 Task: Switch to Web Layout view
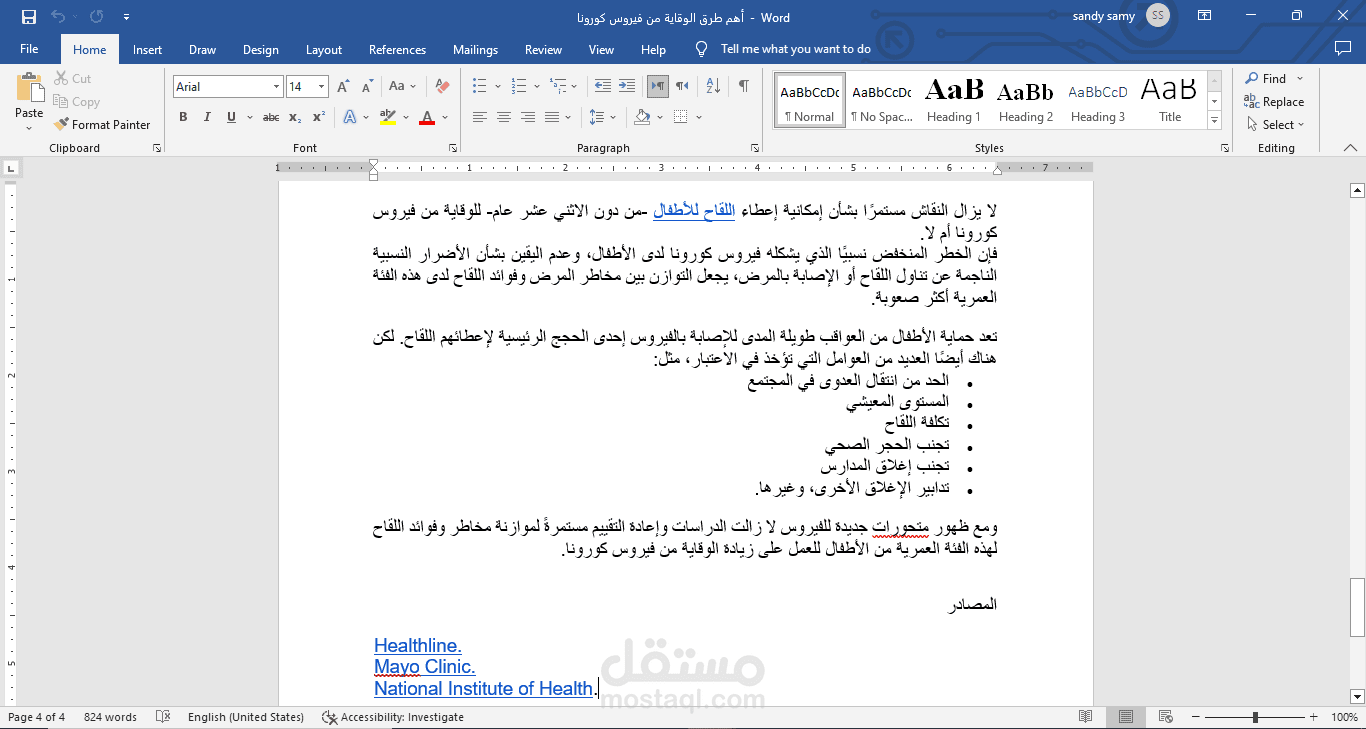[1166, 717]
